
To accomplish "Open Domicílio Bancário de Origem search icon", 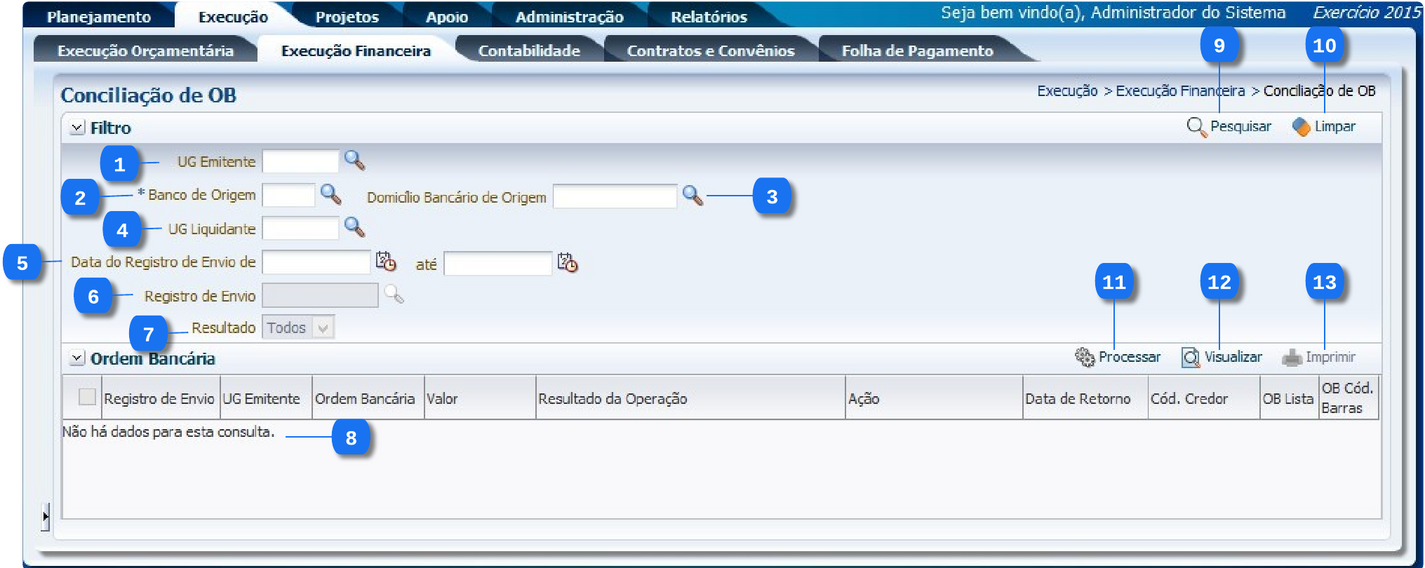I will 692,196.
